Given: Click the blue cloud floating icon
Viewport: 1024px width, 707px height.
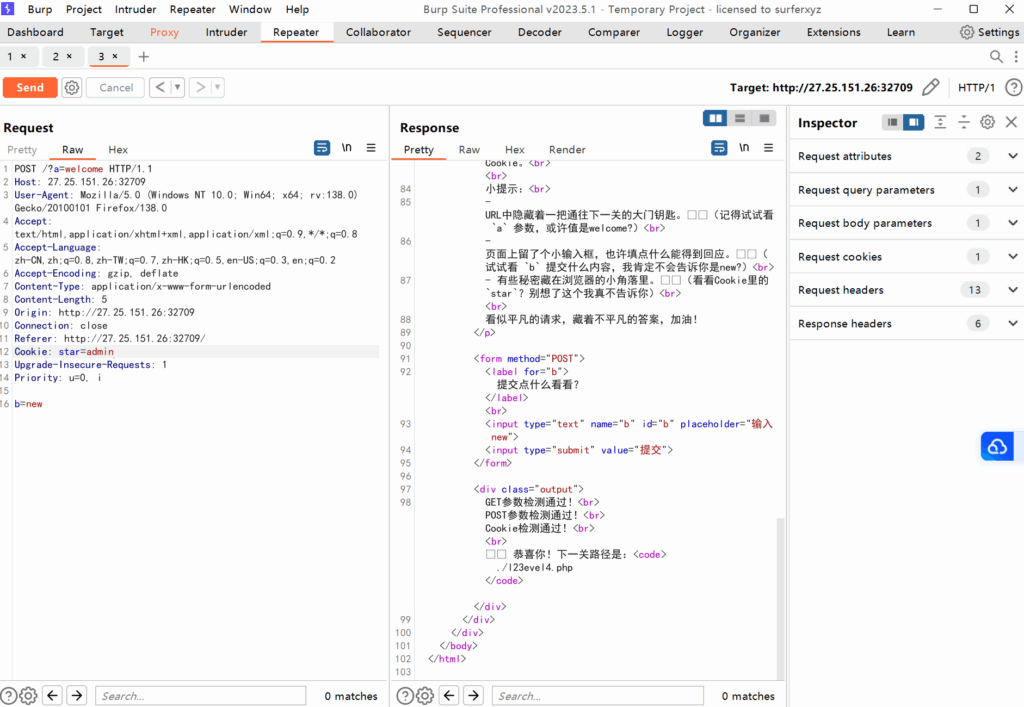Looking at the screenshot, I should [x=997, y=447].
